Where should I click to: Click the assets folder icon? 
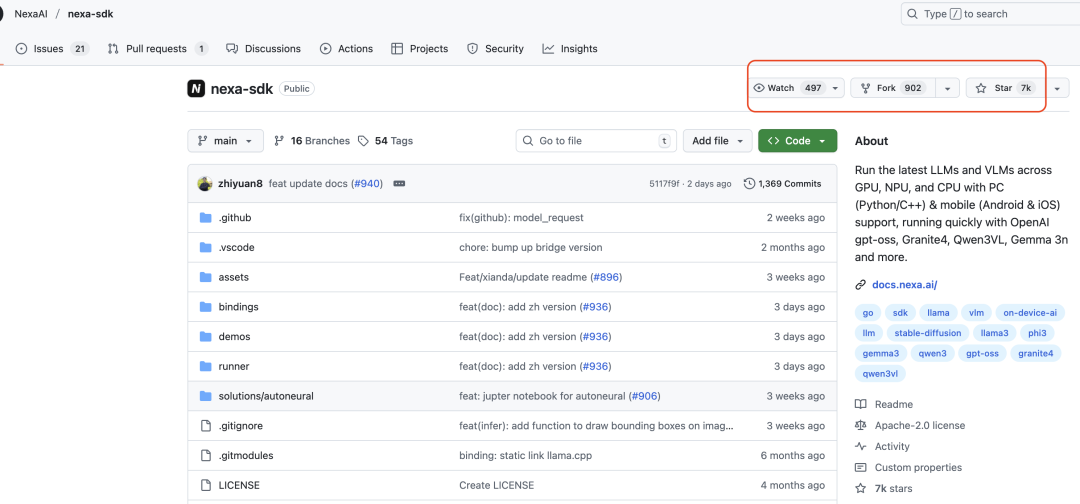[205, 277]
